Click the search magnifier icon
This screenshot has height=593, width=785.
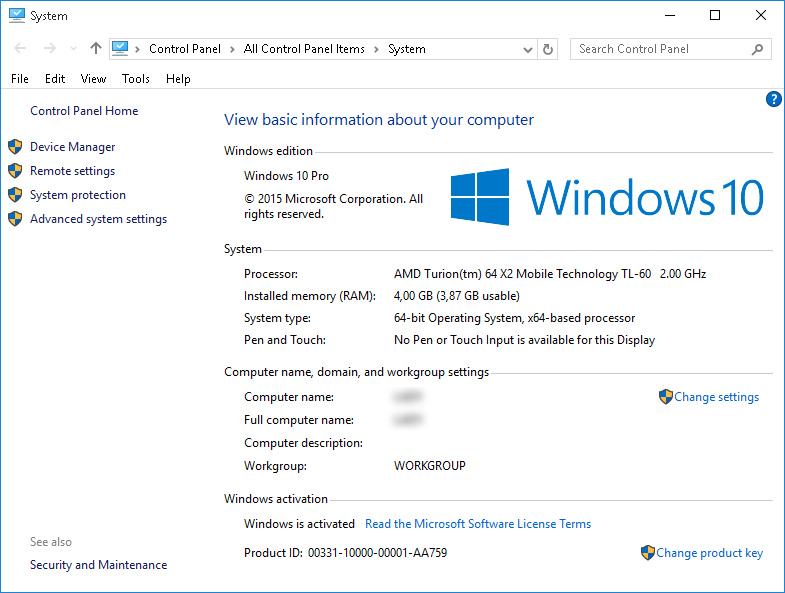point(757,49)
